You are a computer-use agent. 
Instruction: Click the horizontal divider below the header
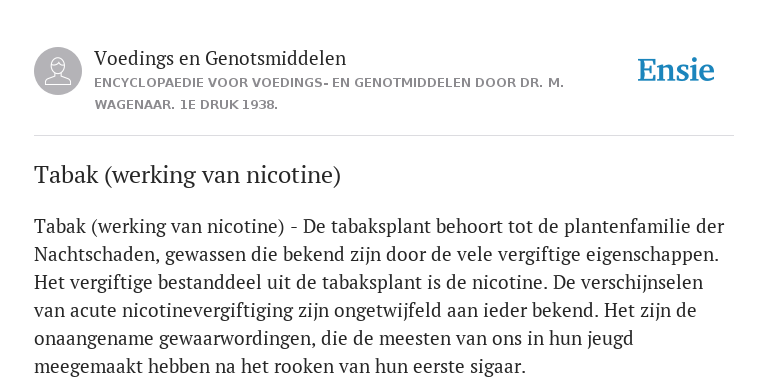click(384, 135)
